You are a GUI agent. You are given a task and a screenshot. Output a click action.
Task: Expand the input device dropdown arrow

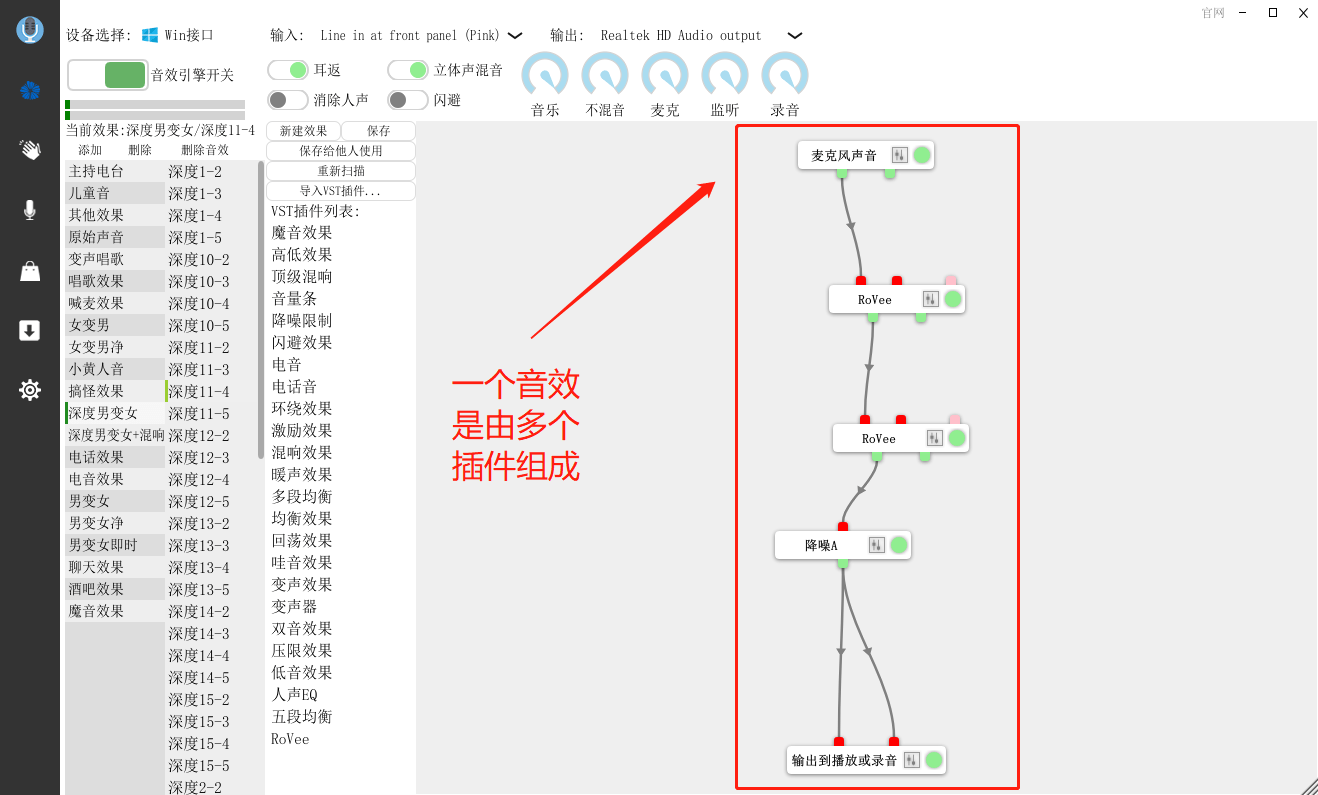[x=515, y=35]
